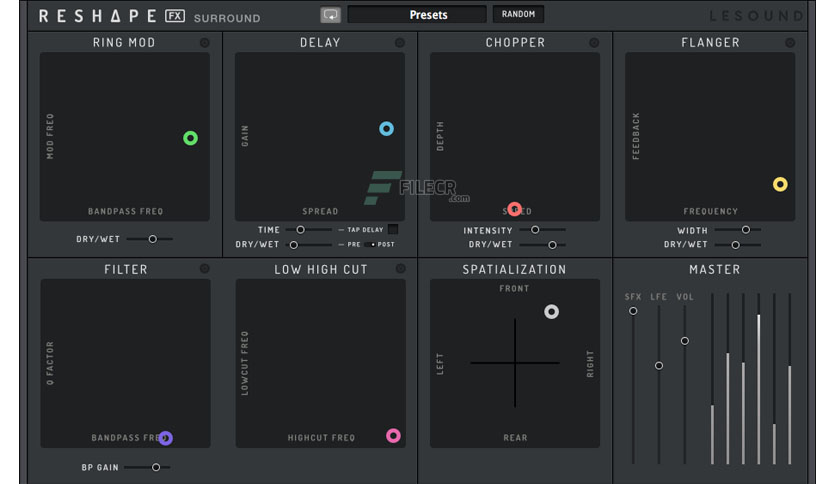Click the red Chopper XY handle

(515, 209)
